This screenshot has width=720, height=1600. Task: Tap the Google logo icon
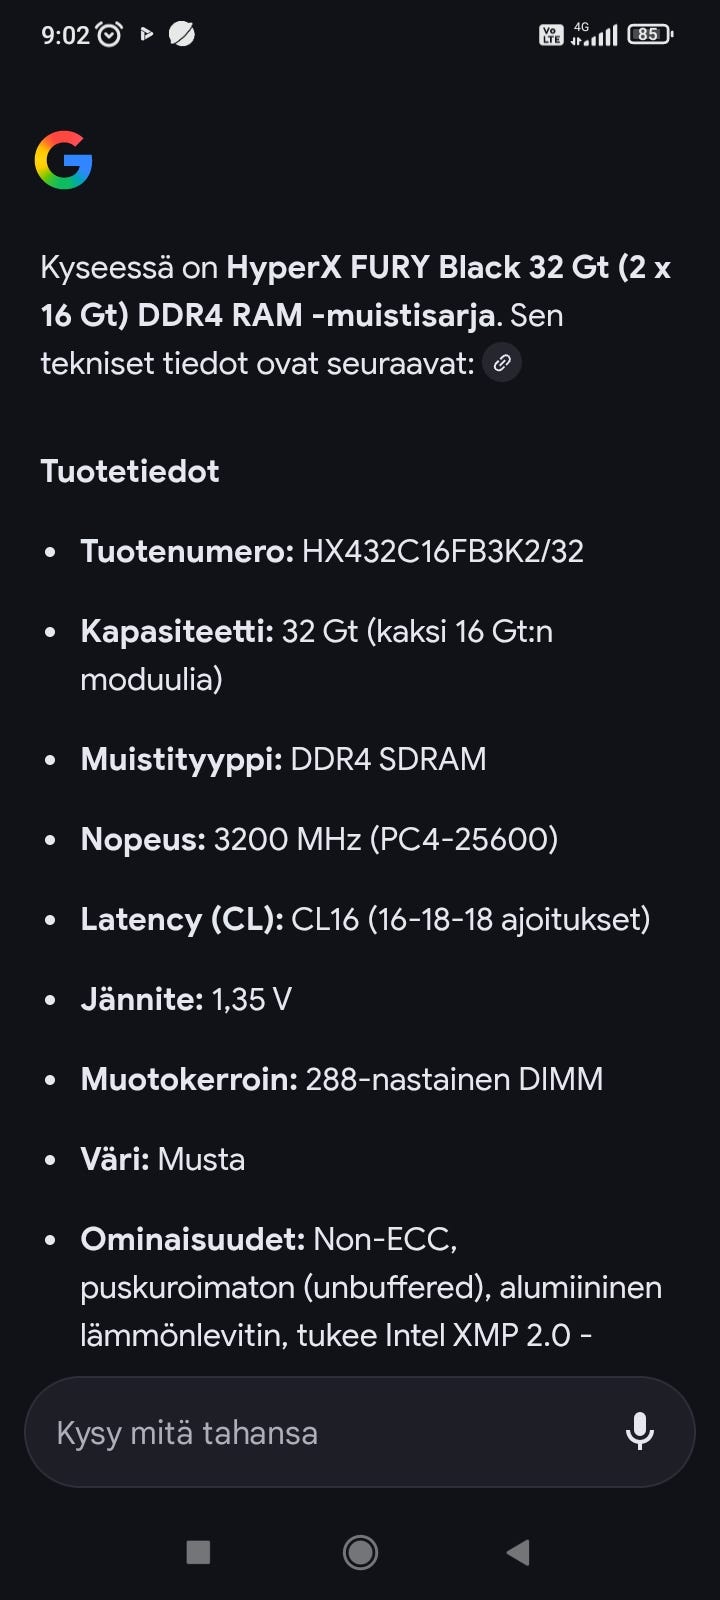pyautogui.click(x=63, y=160)
